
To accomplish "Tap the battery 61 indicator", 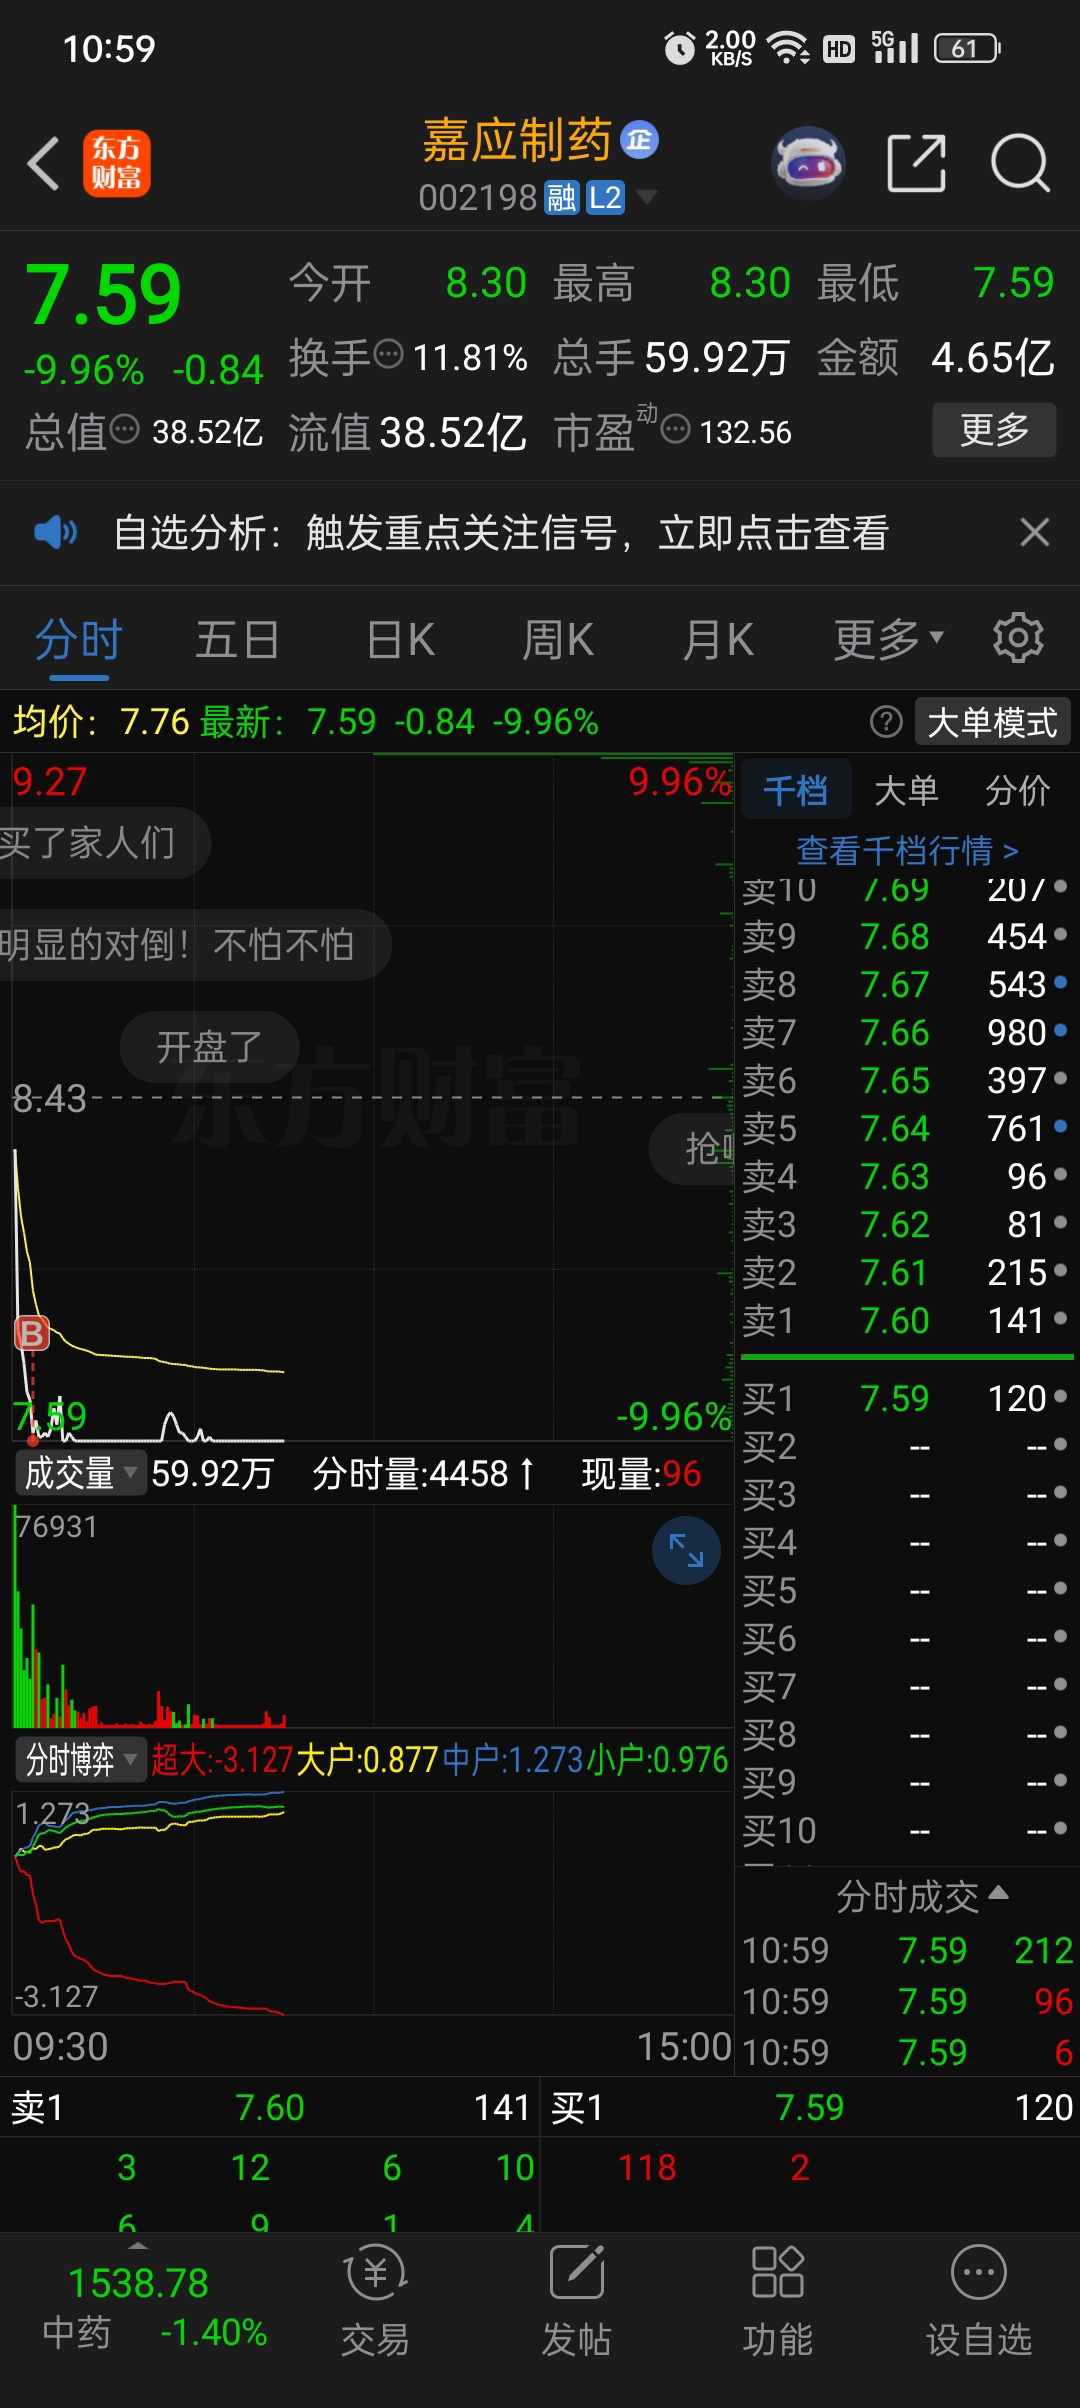I will [967, 48].
